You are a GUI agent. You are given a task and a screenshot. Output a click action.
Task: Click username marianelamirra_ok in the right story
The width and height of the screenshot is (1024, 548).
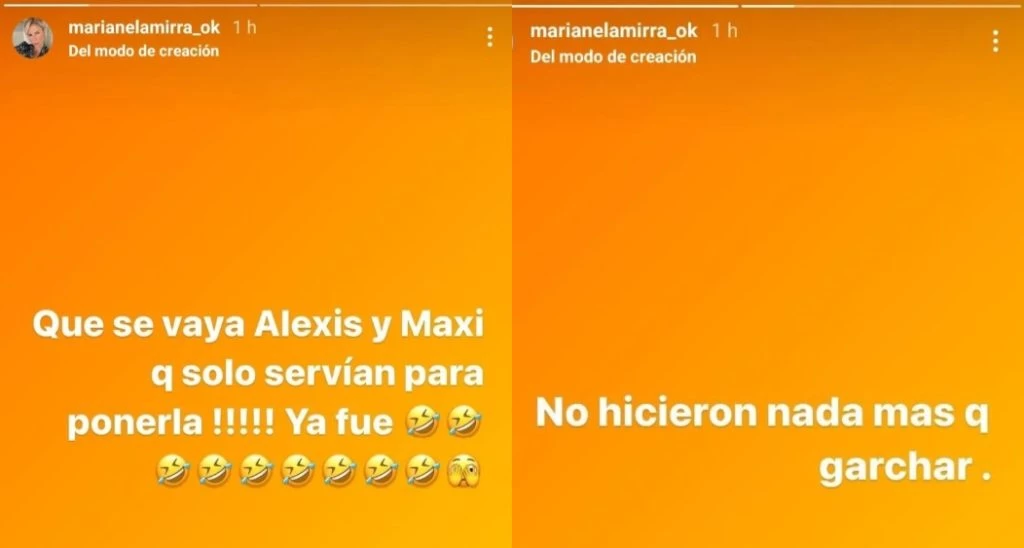tap(614, 31)
